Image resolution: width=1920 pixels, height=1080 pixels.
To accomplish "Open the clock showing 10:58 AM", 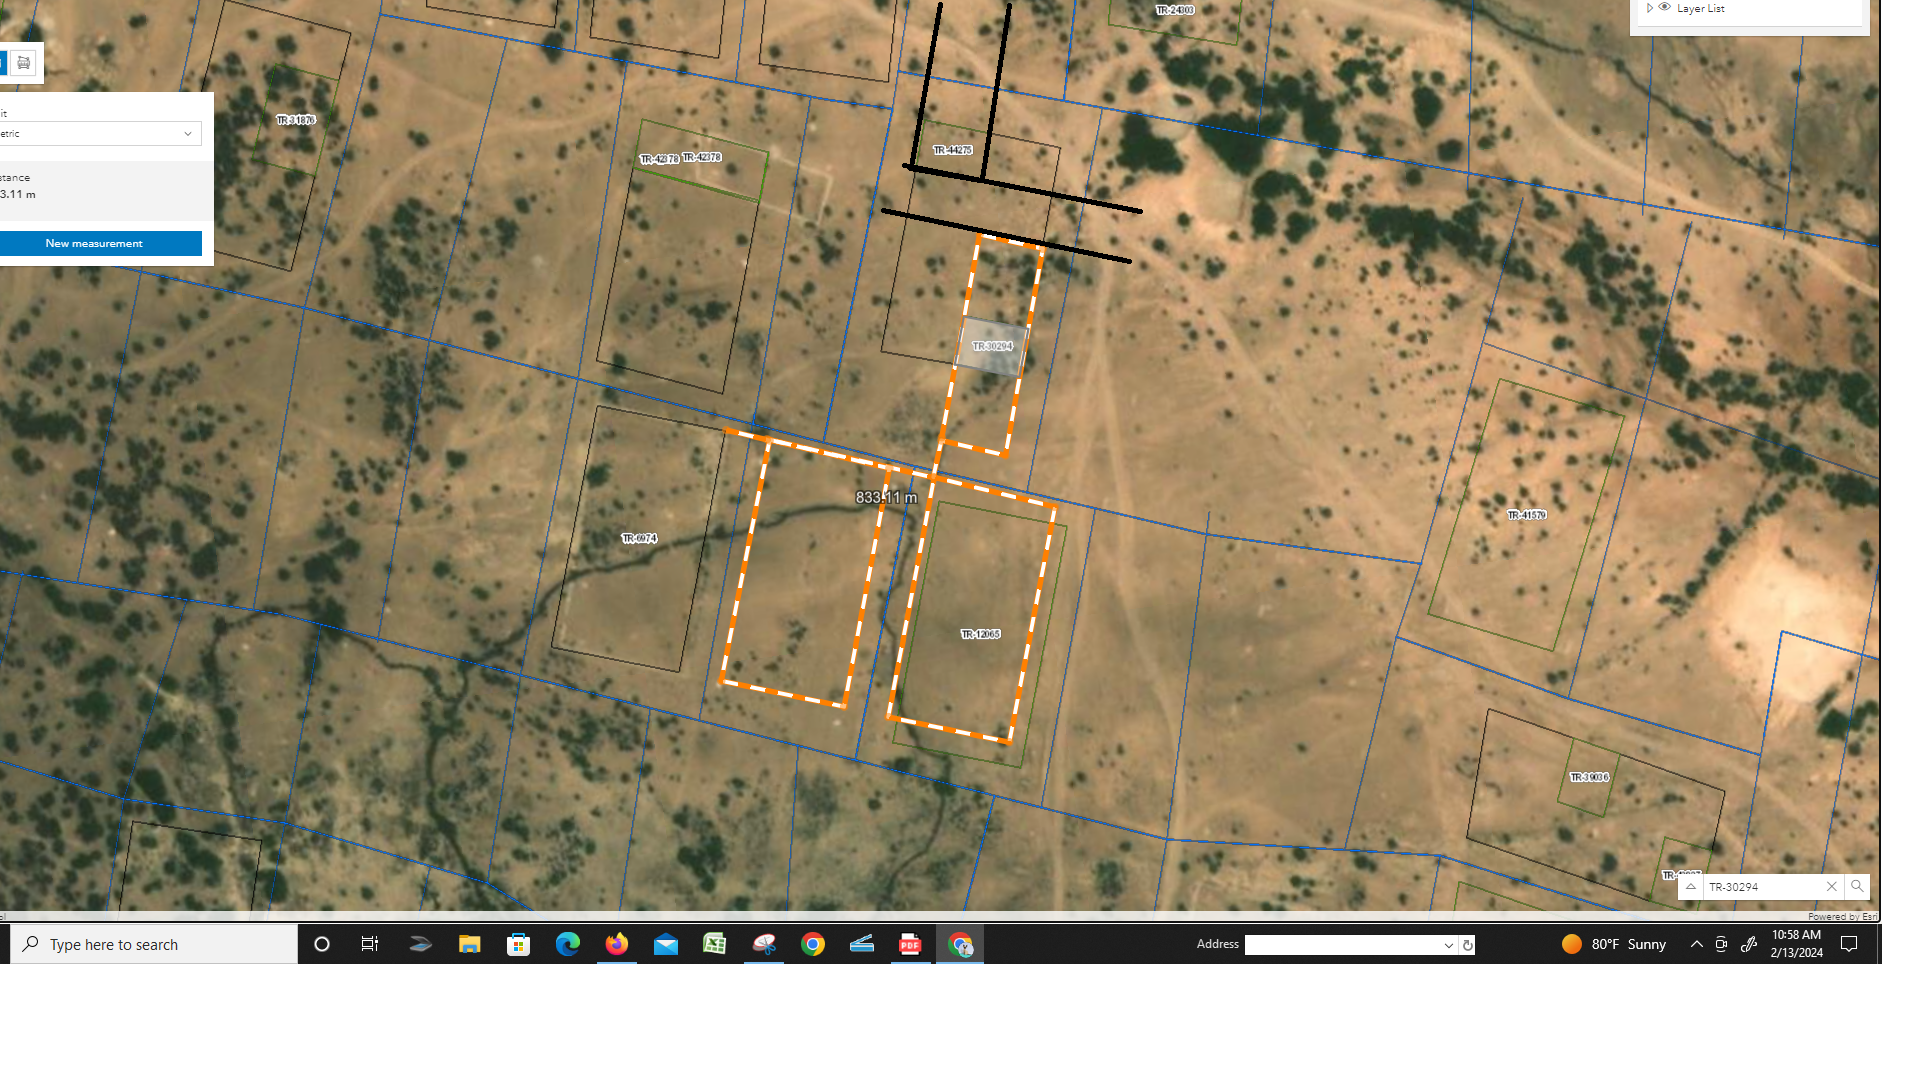I will [1796, 944].
